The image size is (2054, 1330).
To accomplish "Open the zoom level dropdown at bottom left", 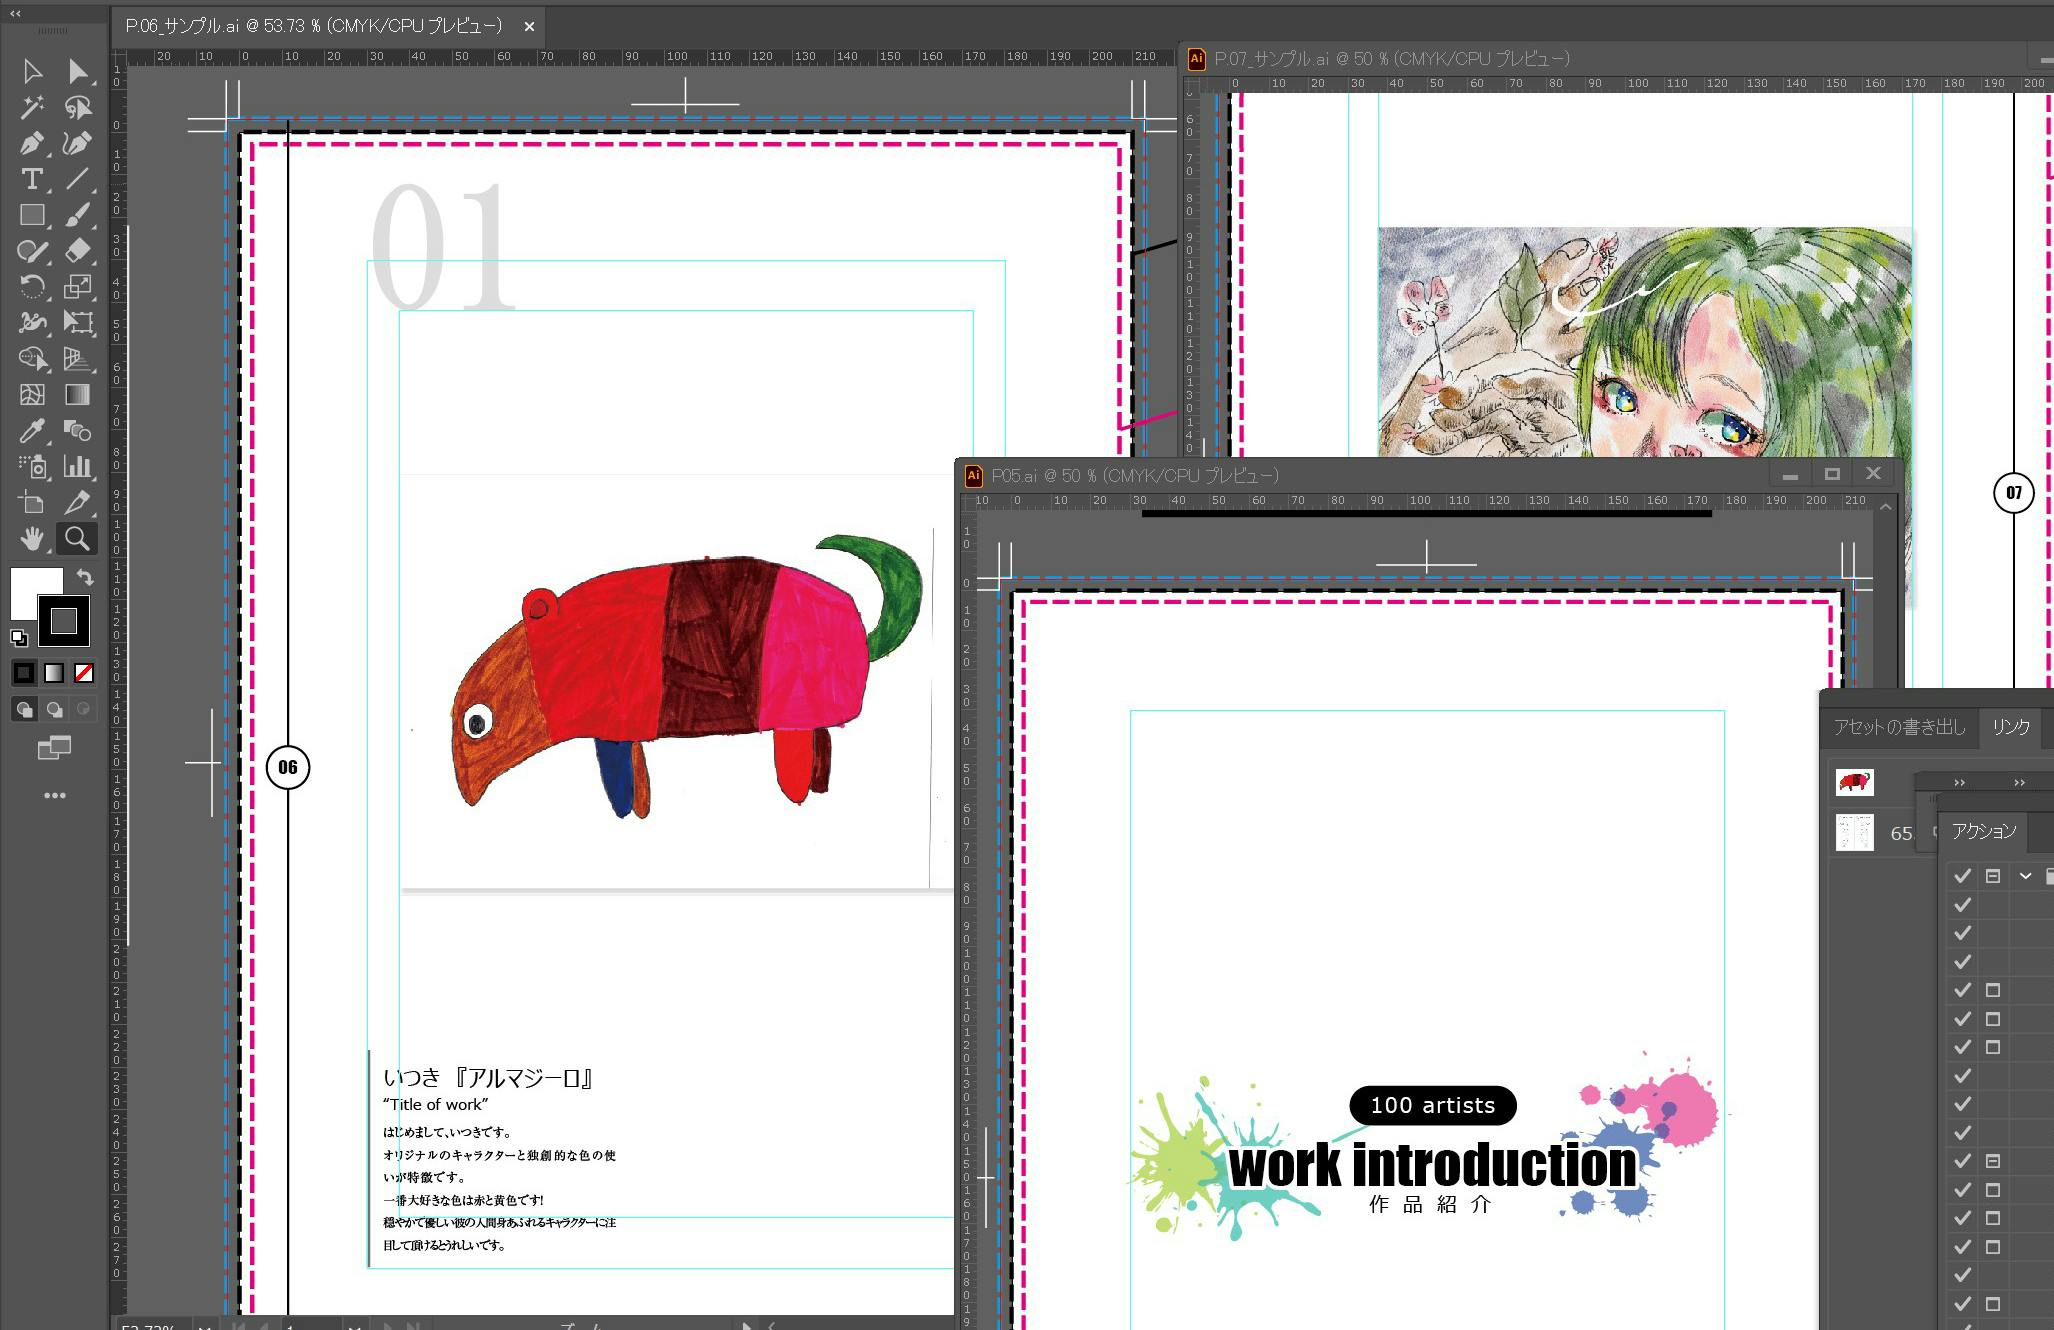I will pyautogui.click(x=204, y=1325).
